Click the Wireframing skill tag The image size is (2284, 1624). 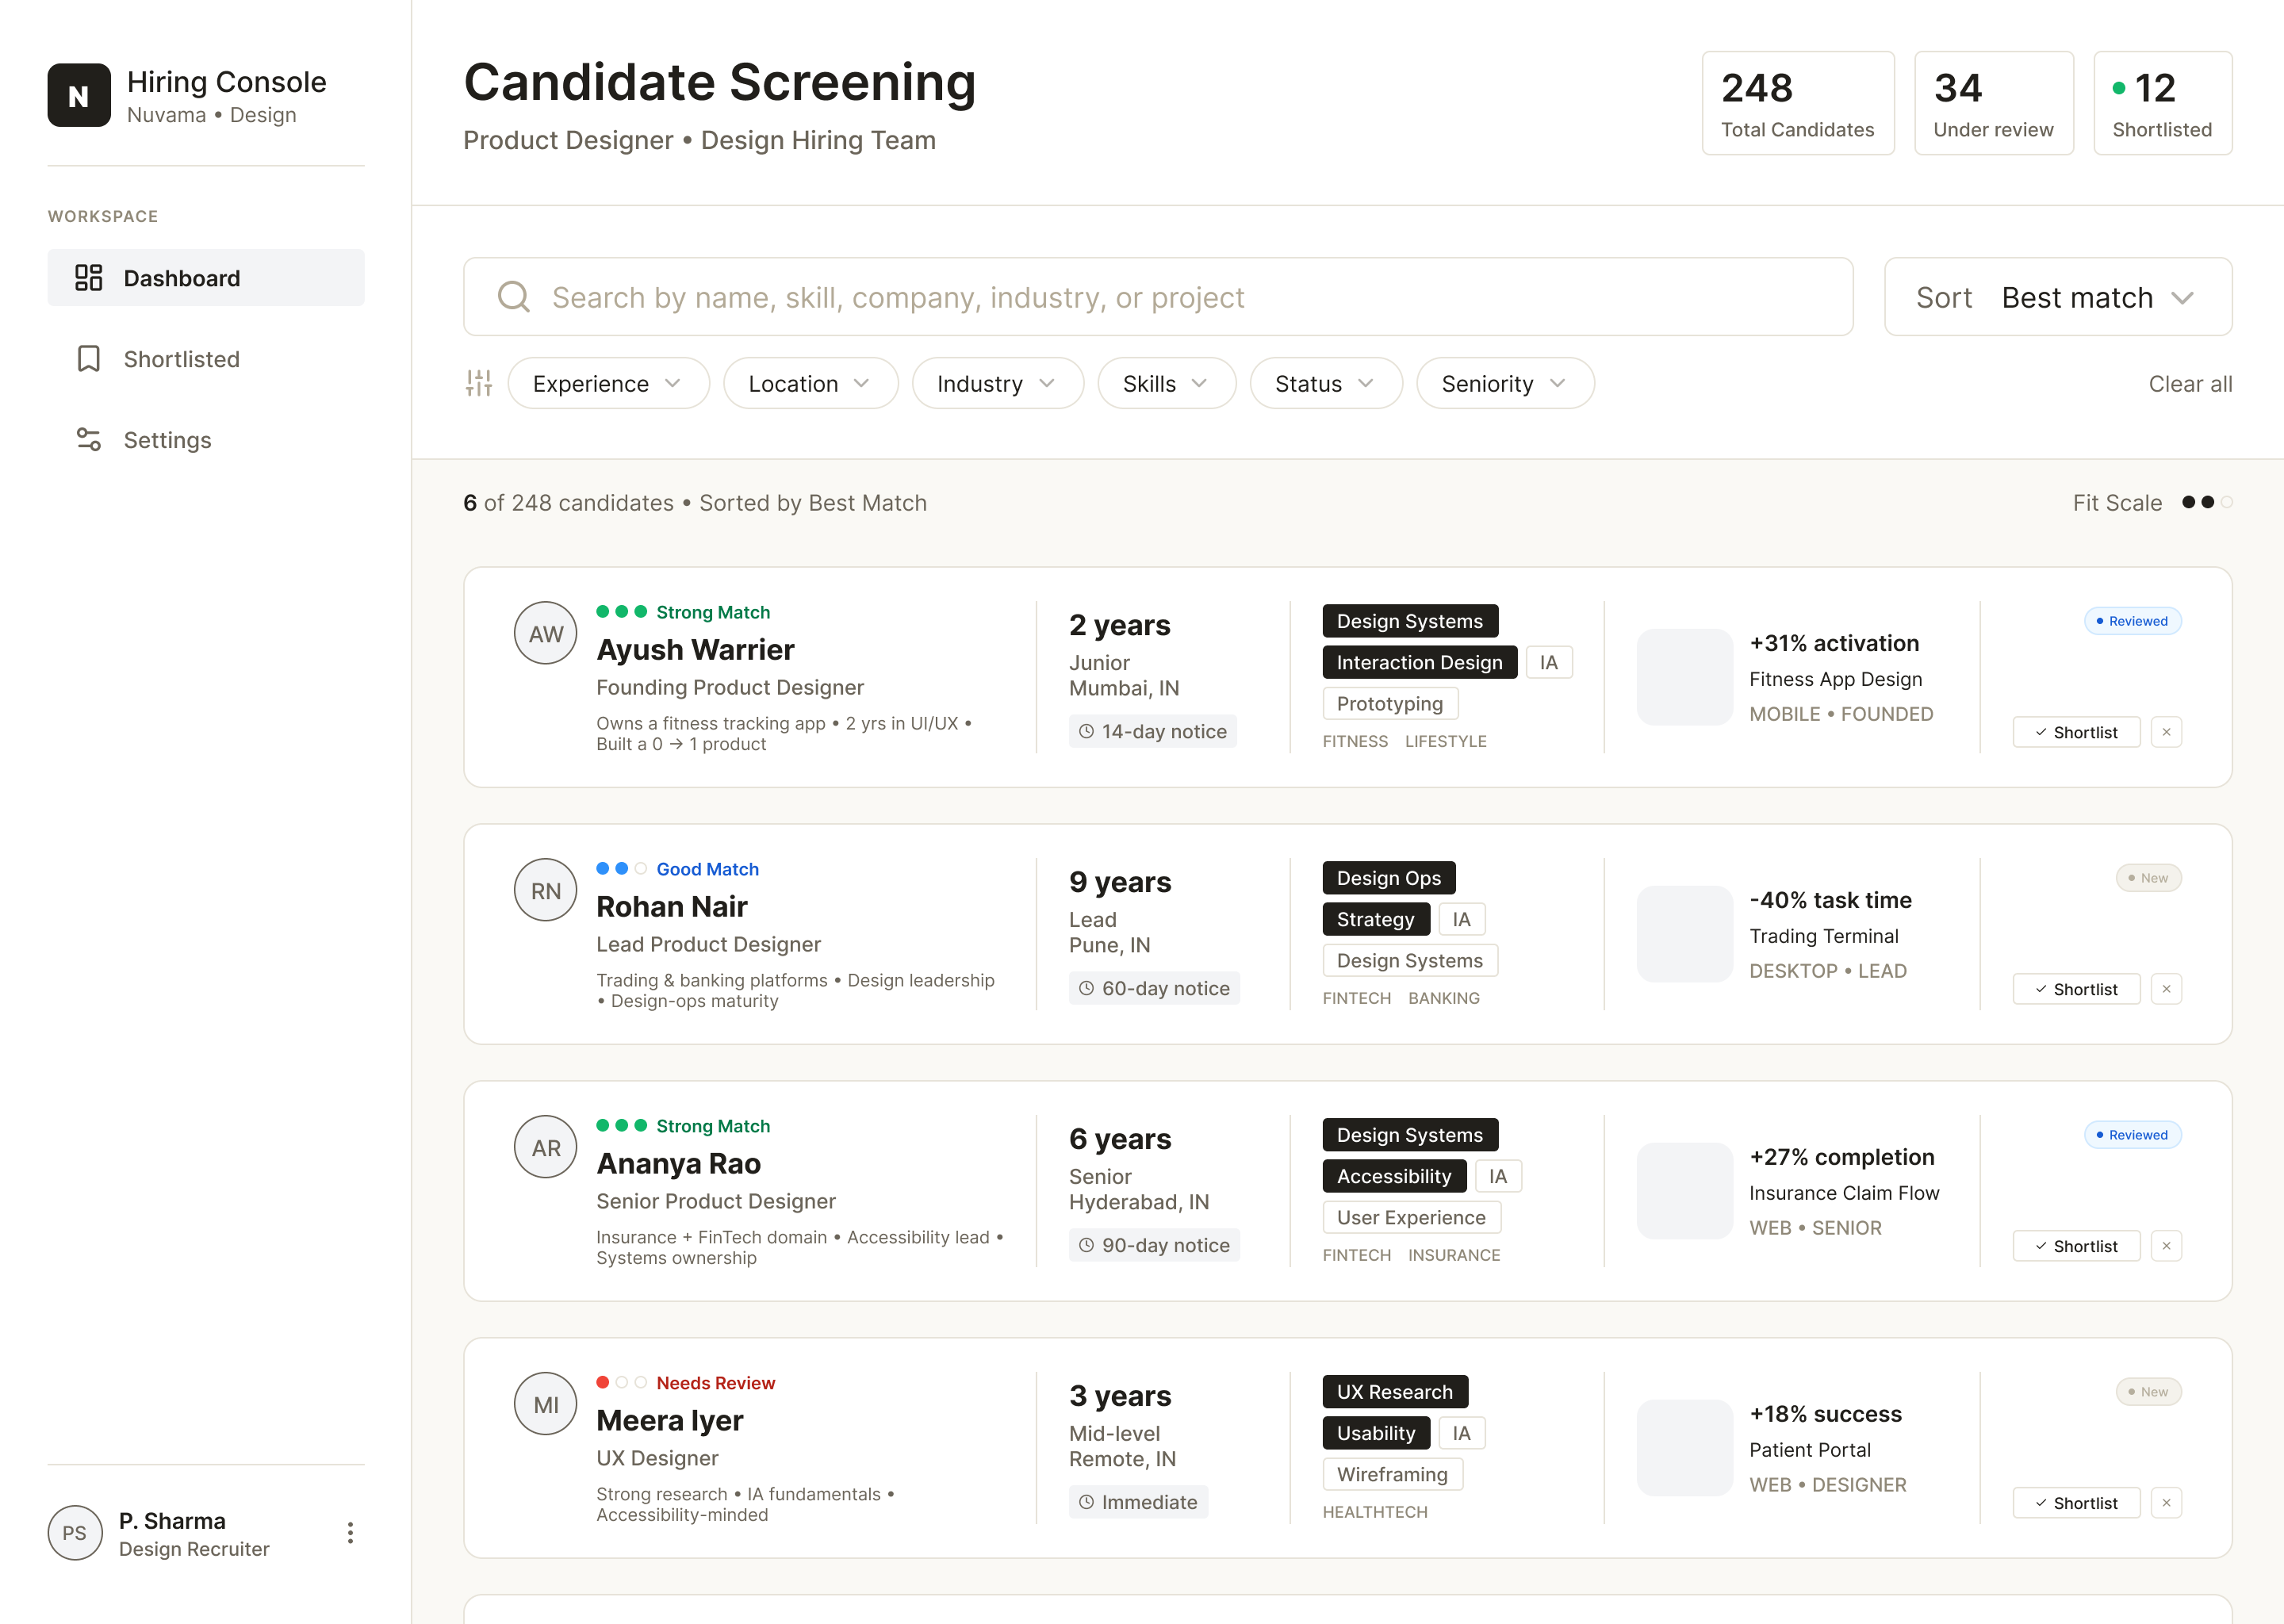click(x=1392, y=1474)
